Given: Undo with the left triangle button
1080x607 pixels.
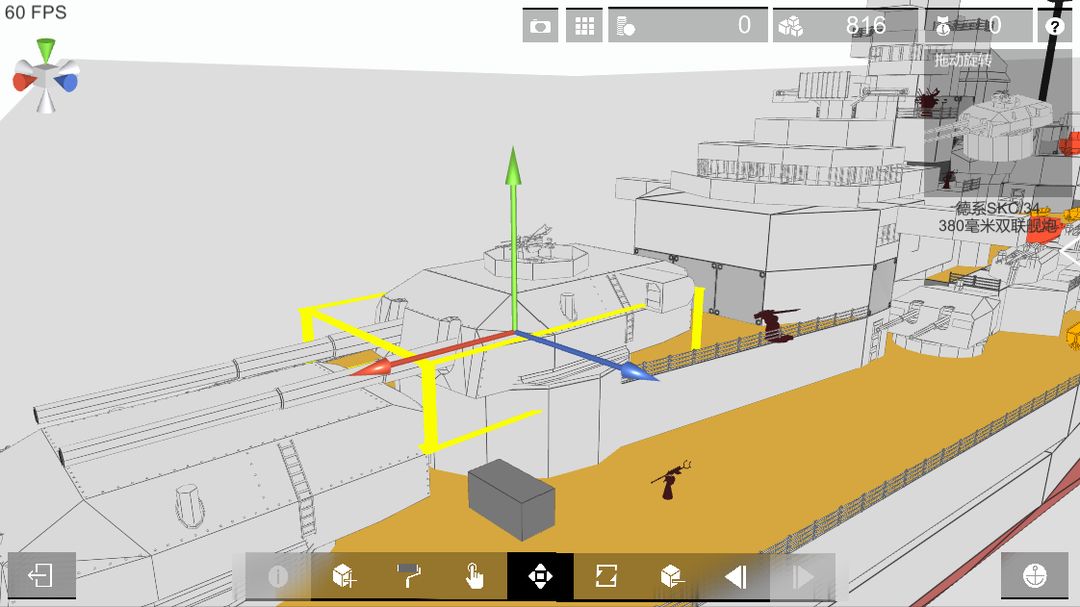Looking at the screenshot, I should (736, 576).
